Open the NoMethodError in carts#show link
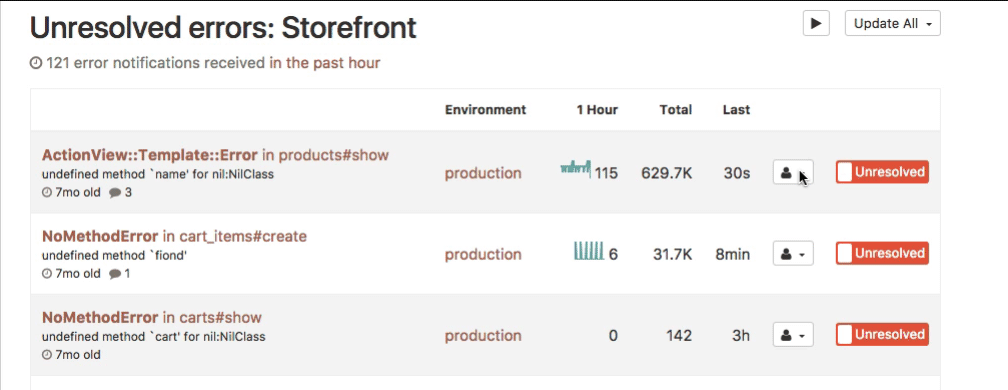This screenshot has width=1008, height=390. (x=152, y=317)
